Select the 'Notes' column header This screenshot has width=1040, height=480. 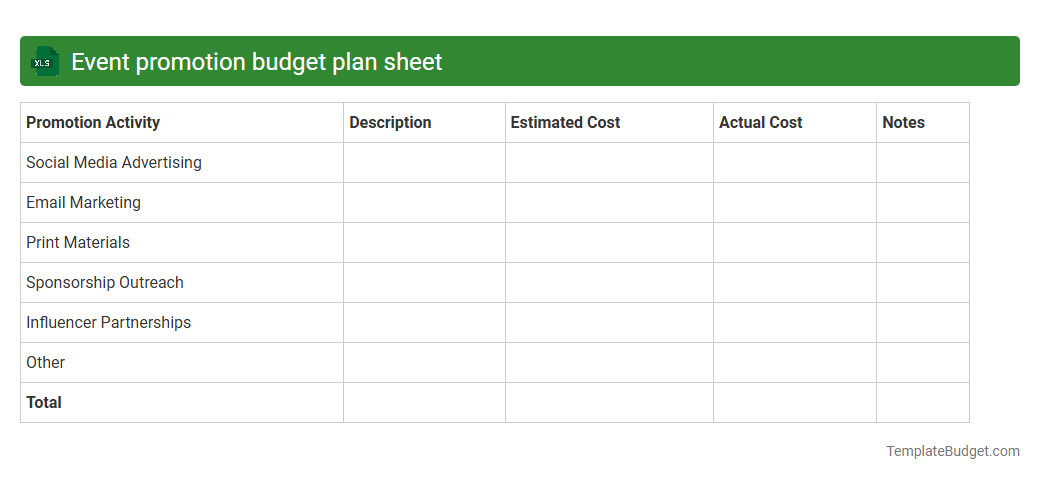903,123
